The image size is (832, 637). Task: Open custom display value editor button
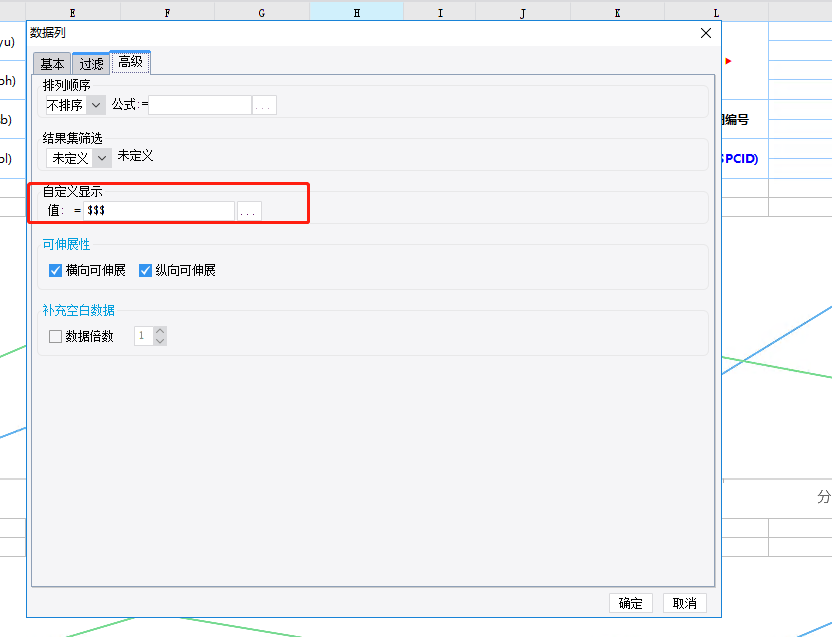point(248,211)
